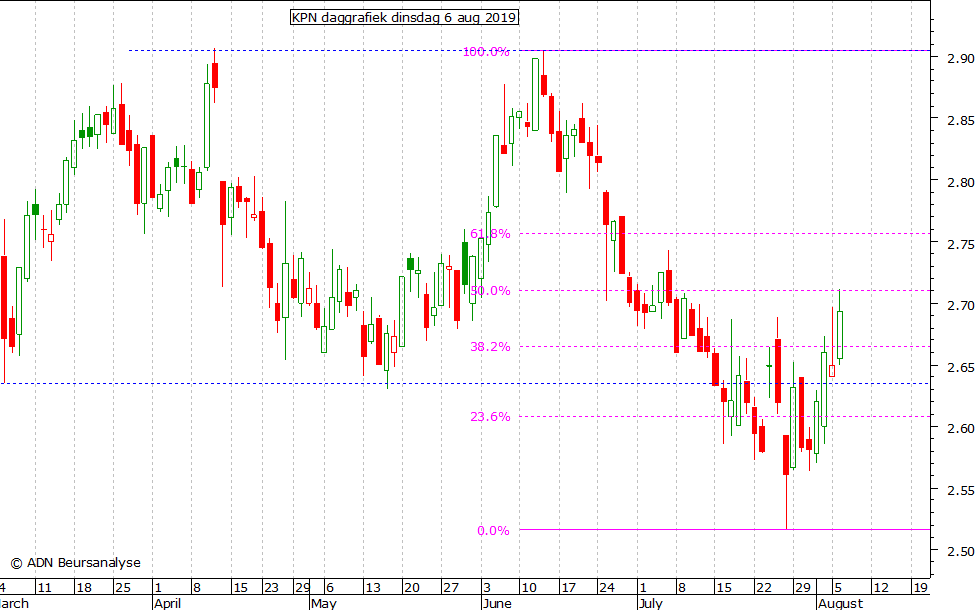Click date label 23 in April
Viewport: 978px width, 610px height.
click(x=271, y=588)
